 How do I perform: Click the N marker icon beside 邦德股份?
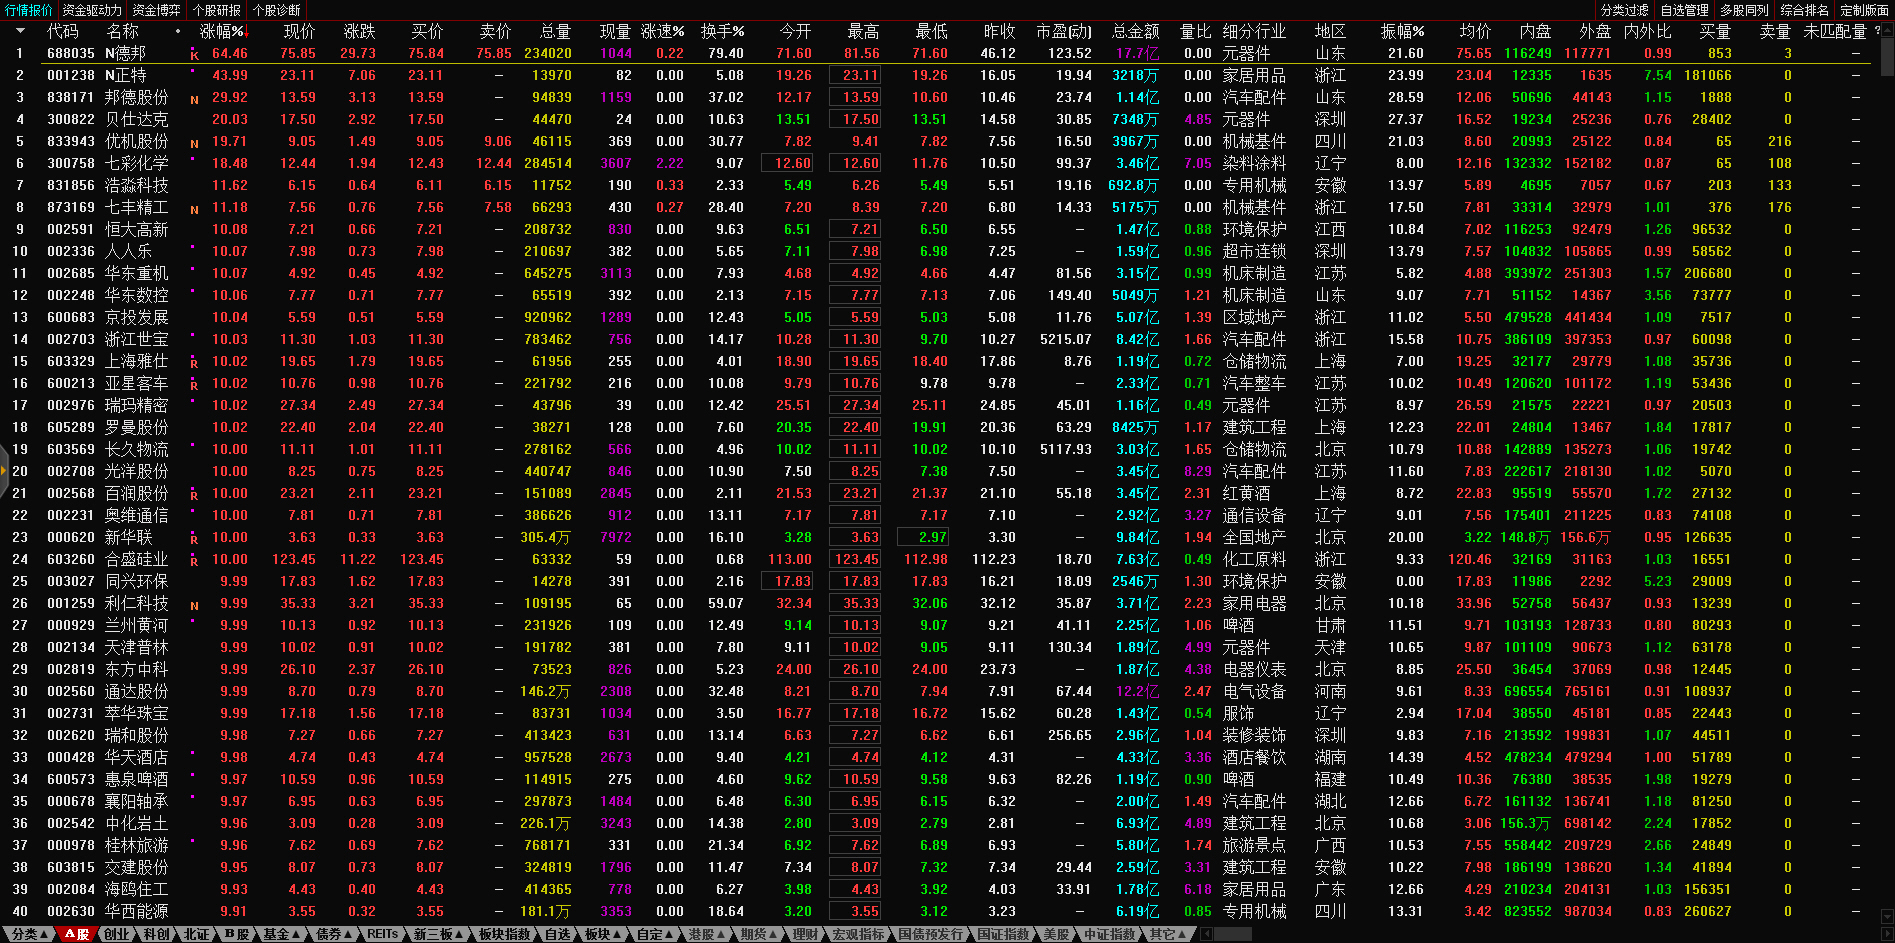pyautogui.click(x=194, y=99)
